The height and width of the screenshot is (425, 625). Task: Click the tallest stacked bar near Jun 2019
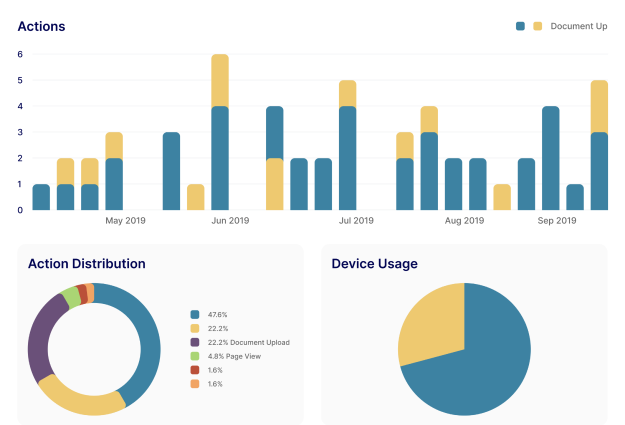point(220,130)
